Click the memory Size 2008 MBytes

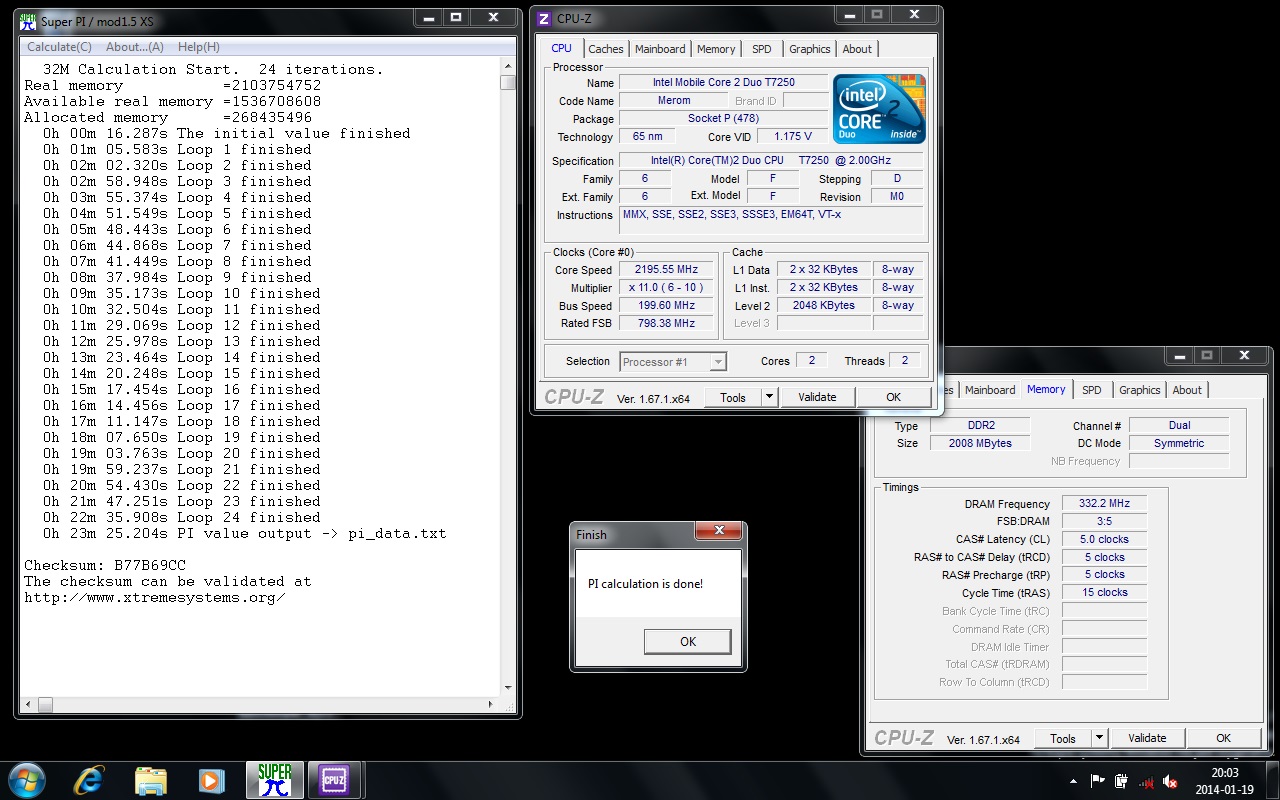click(980, 444)
